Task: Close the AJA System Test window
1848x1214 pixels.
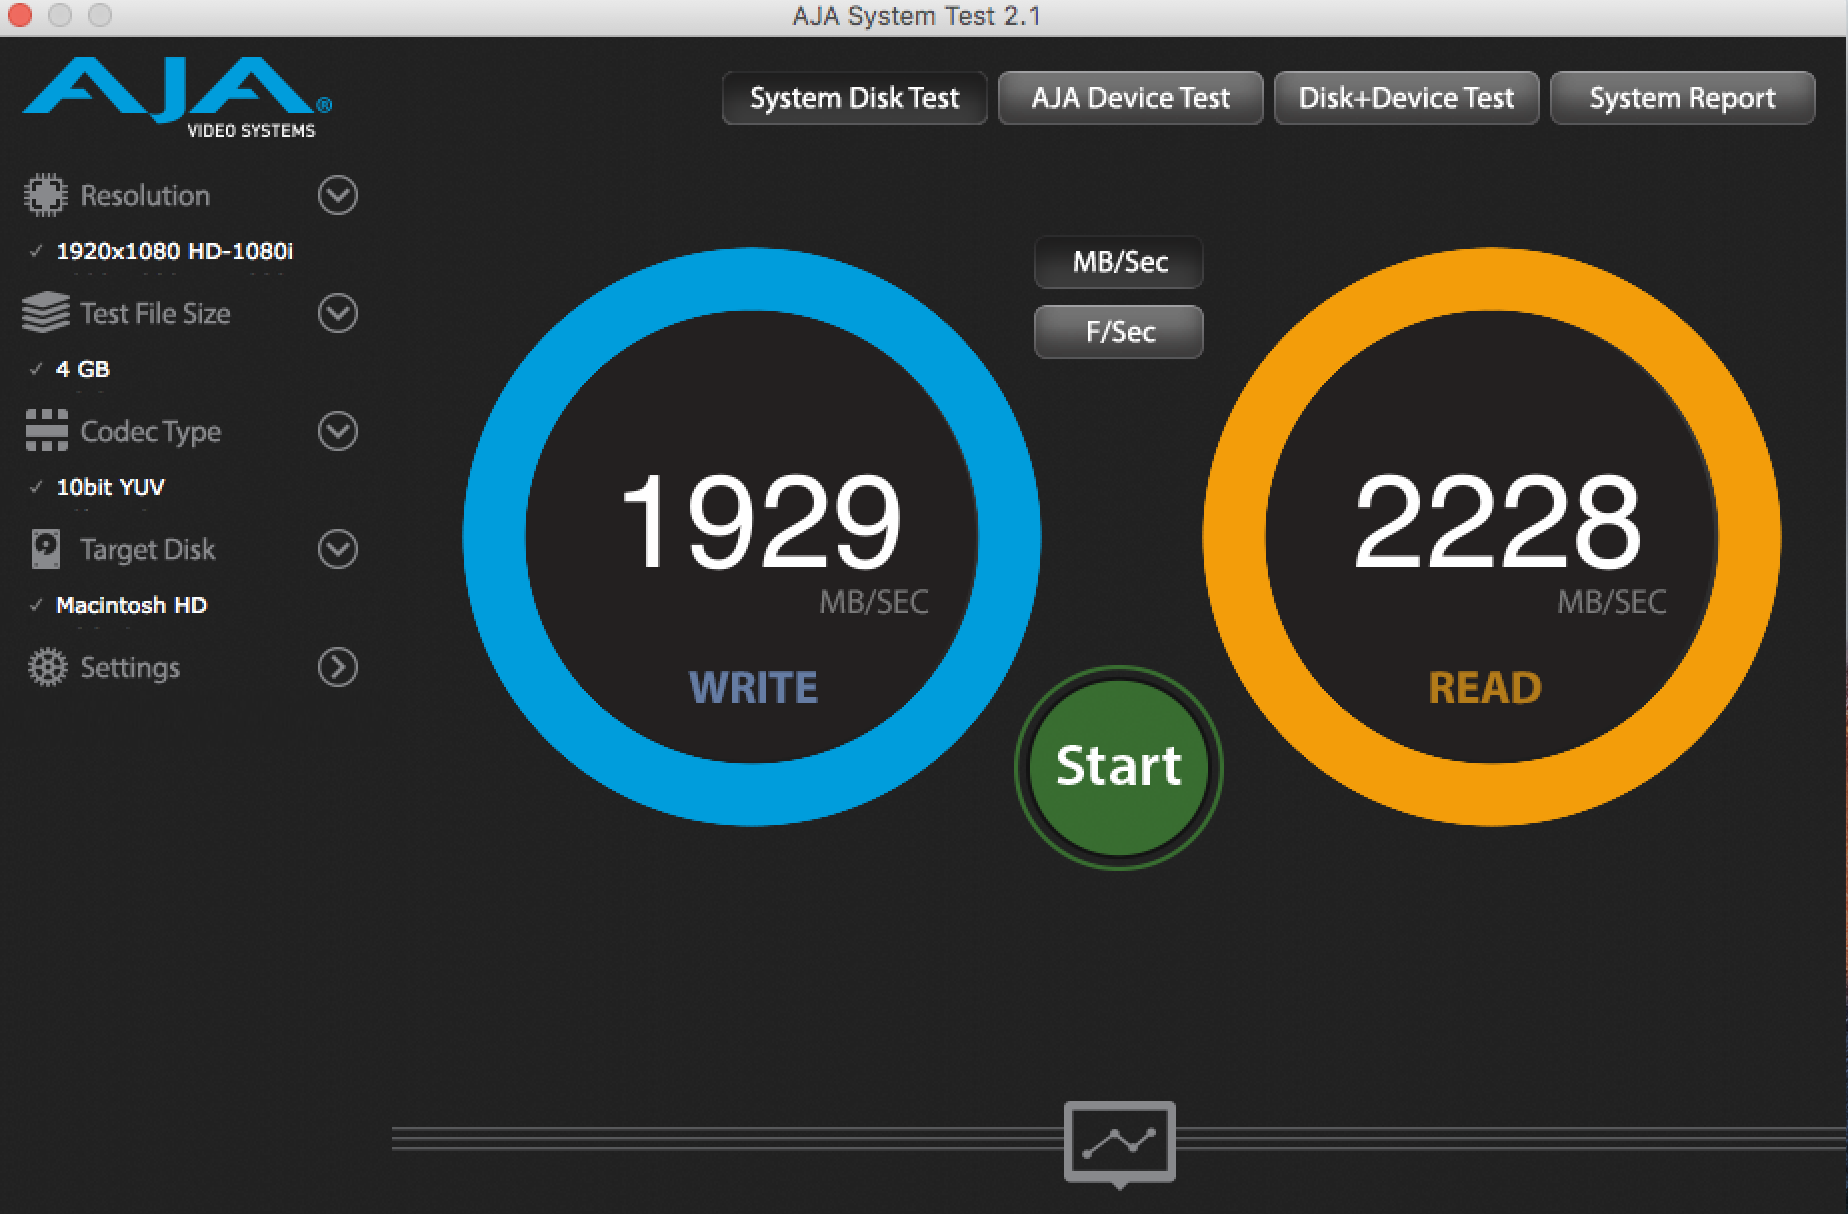Action: coord(19,15)
